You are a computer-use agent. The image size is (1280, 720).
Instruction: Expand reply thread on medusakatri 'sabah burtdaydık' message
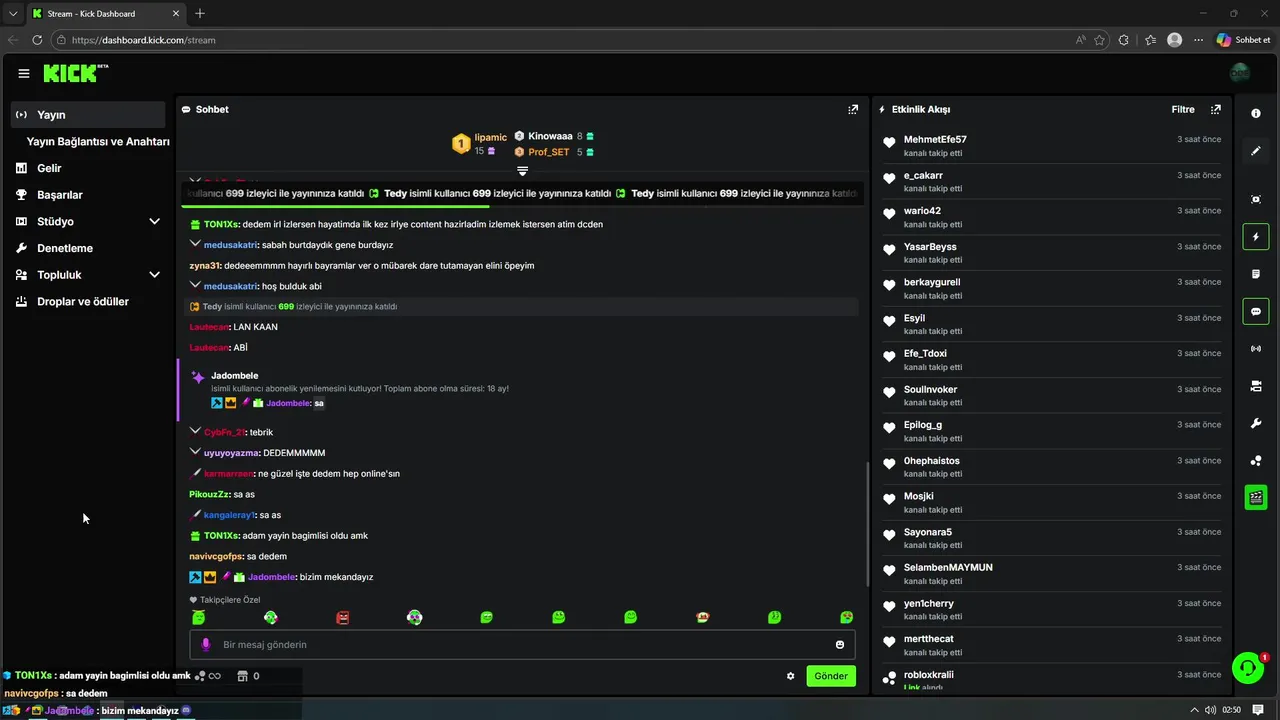196,244
